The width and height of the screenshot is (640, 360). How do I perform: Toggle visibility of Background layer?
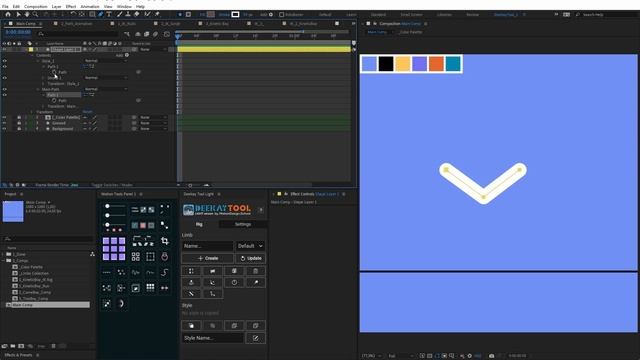[4, 129]
